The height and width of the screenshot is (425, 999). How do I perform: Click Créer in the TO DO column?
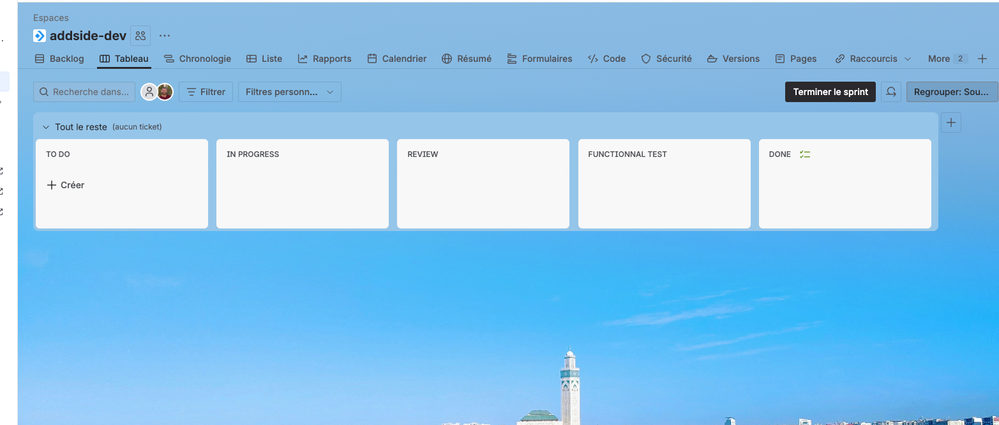[x=66, y=185]
